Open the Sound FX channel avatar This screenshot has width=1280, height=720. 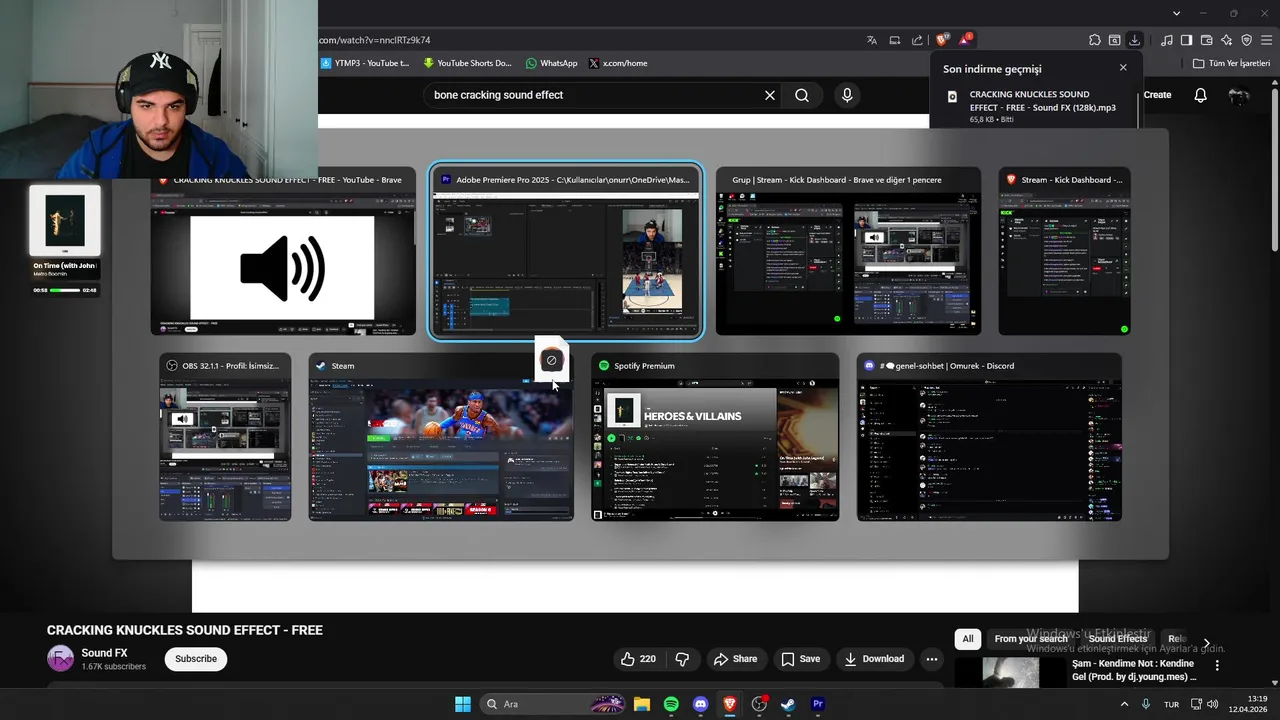(60, 659)
